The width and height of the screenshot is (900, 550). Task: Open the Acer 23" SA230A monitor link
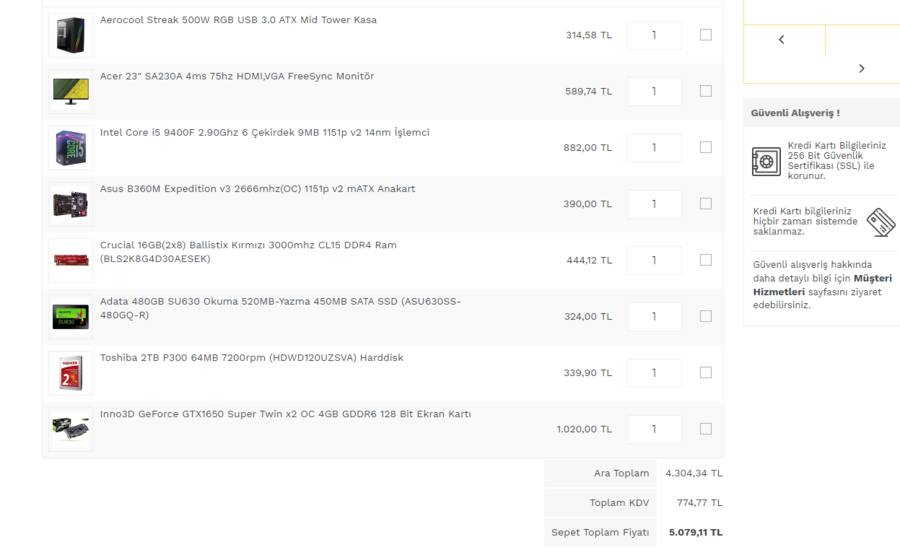[236, 76]
